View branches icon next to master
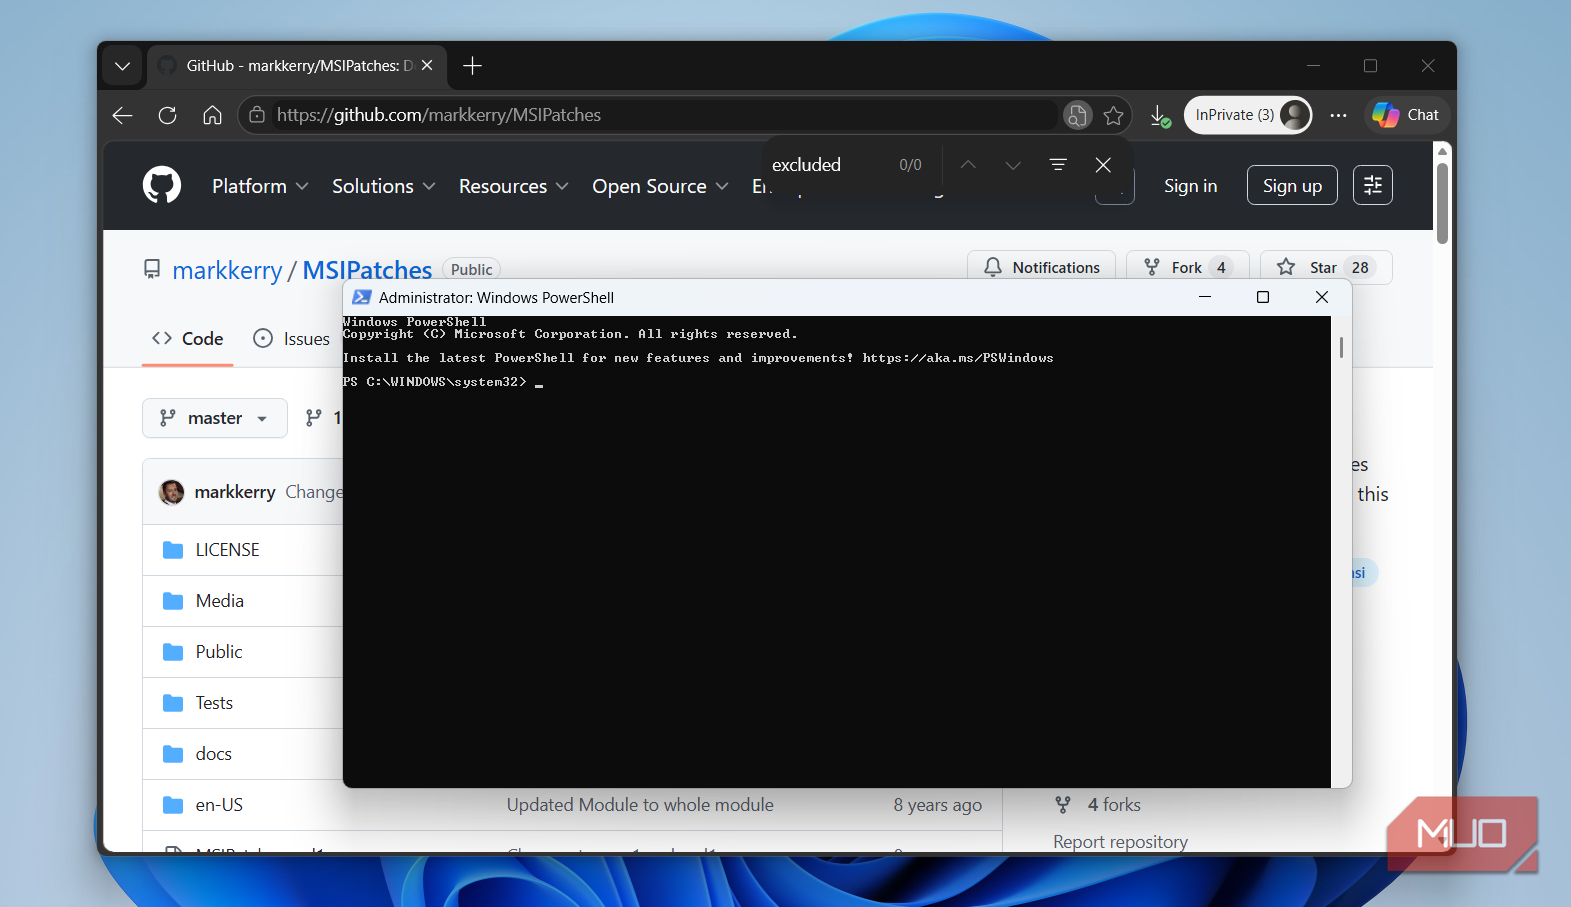1571x907 pixels. (314, 418)
